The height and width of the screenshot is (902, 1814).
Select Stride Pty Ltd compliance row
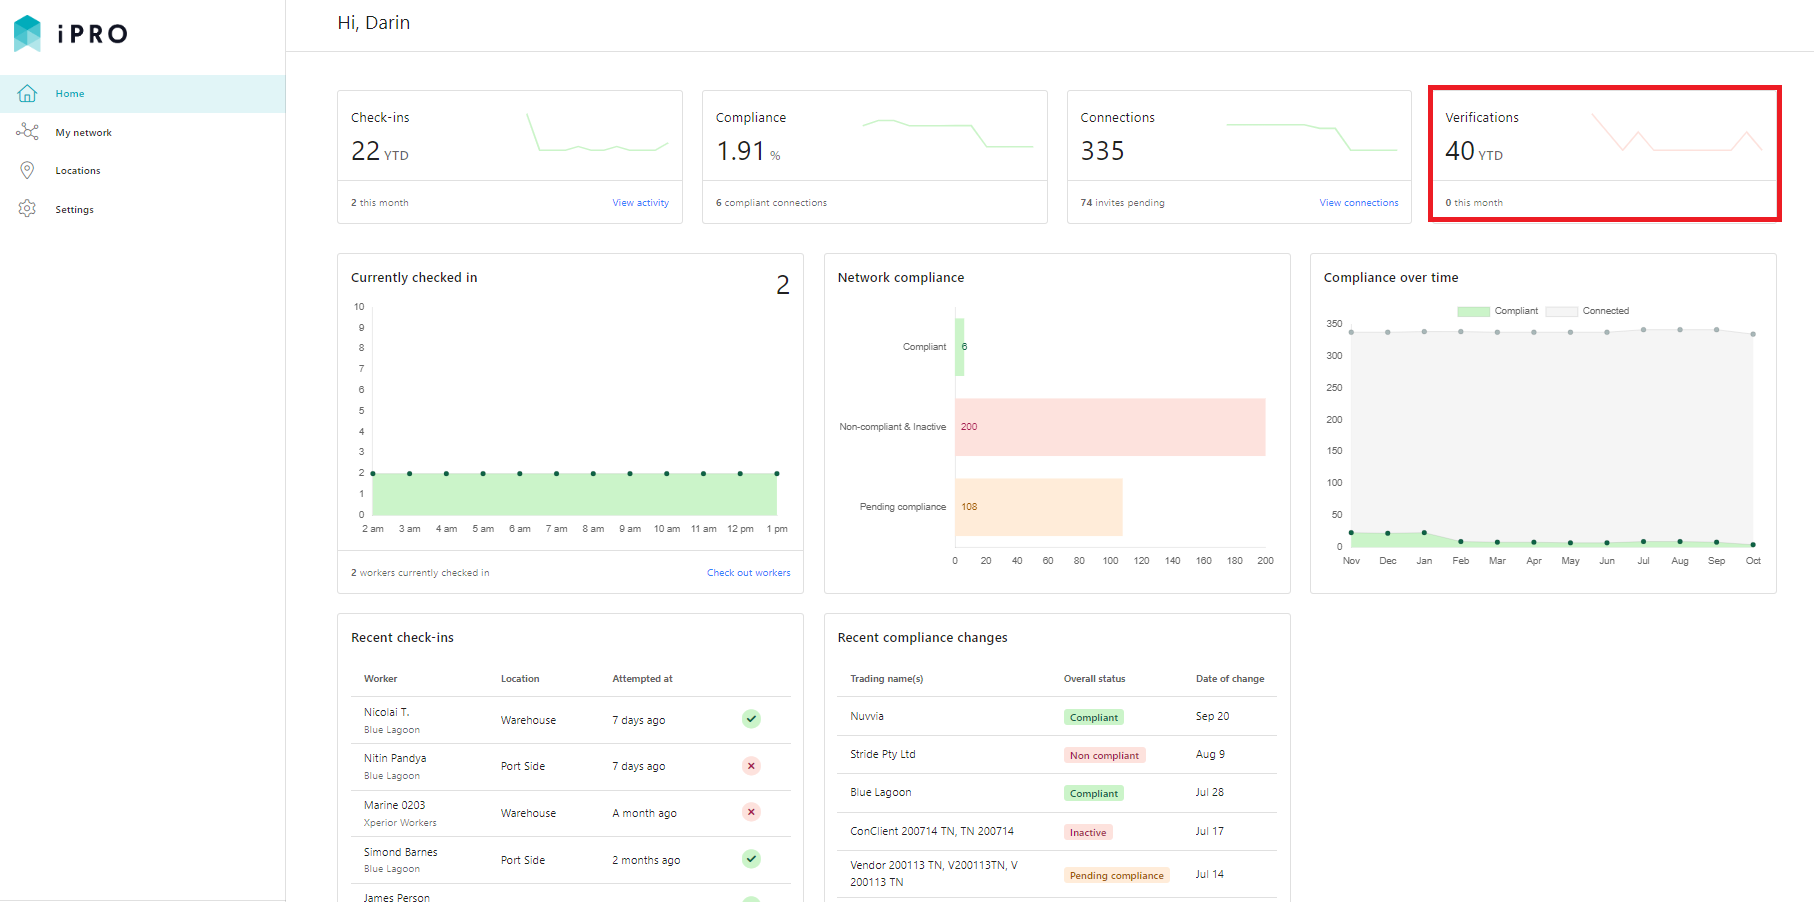click(1056, 755)
